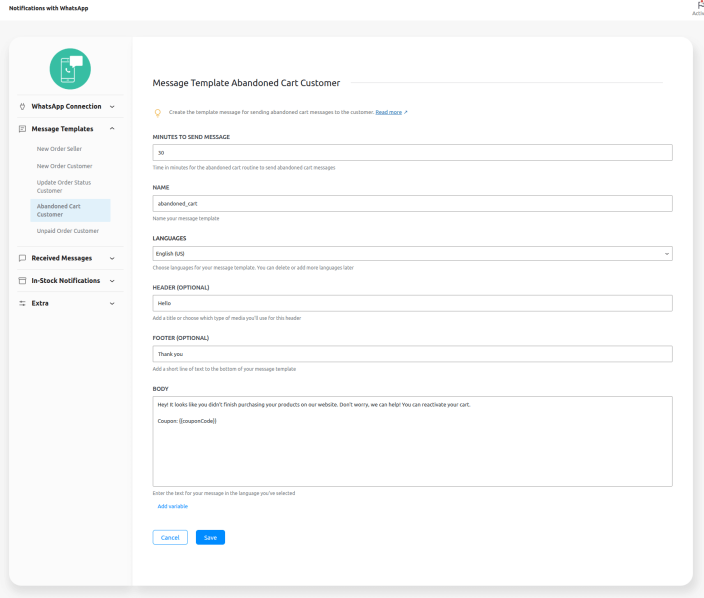This screenshot has width=704, height=598.
Task: Click the plug icon beside WhatsApp Connection
Action: (x=22, y=106)
